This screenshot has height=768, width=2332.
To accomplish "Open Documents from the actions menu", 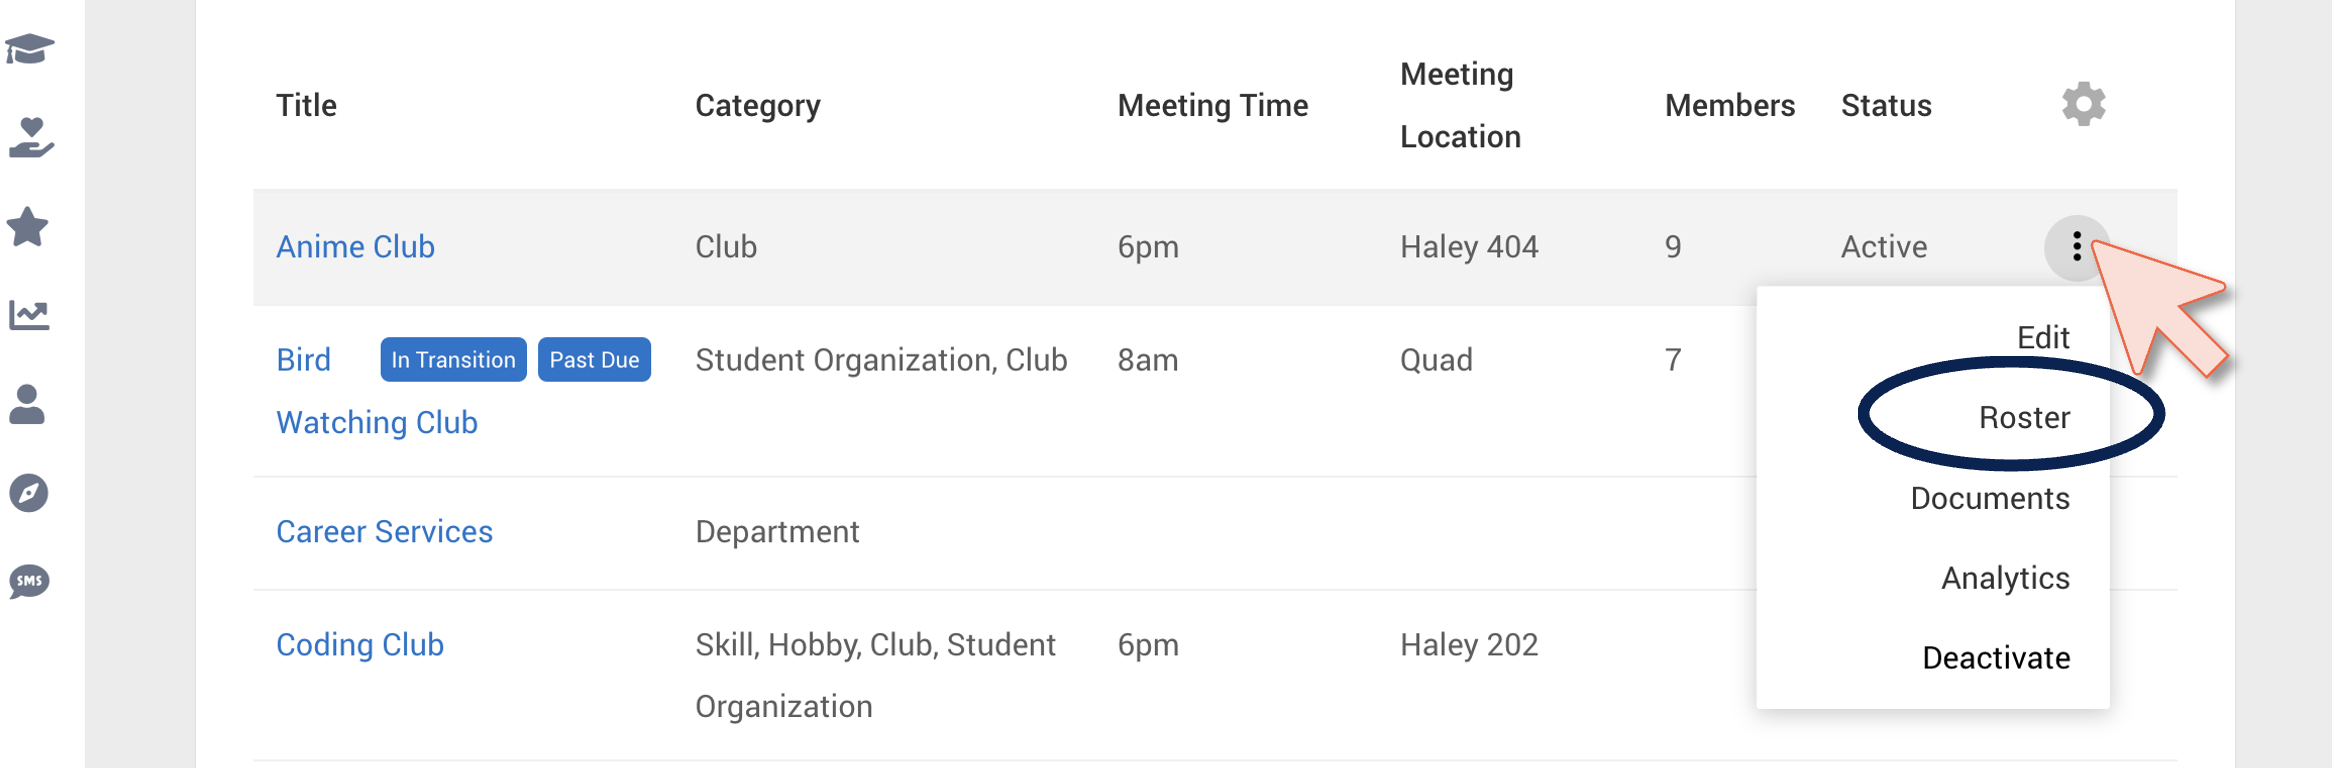I will click(1990, 498).
